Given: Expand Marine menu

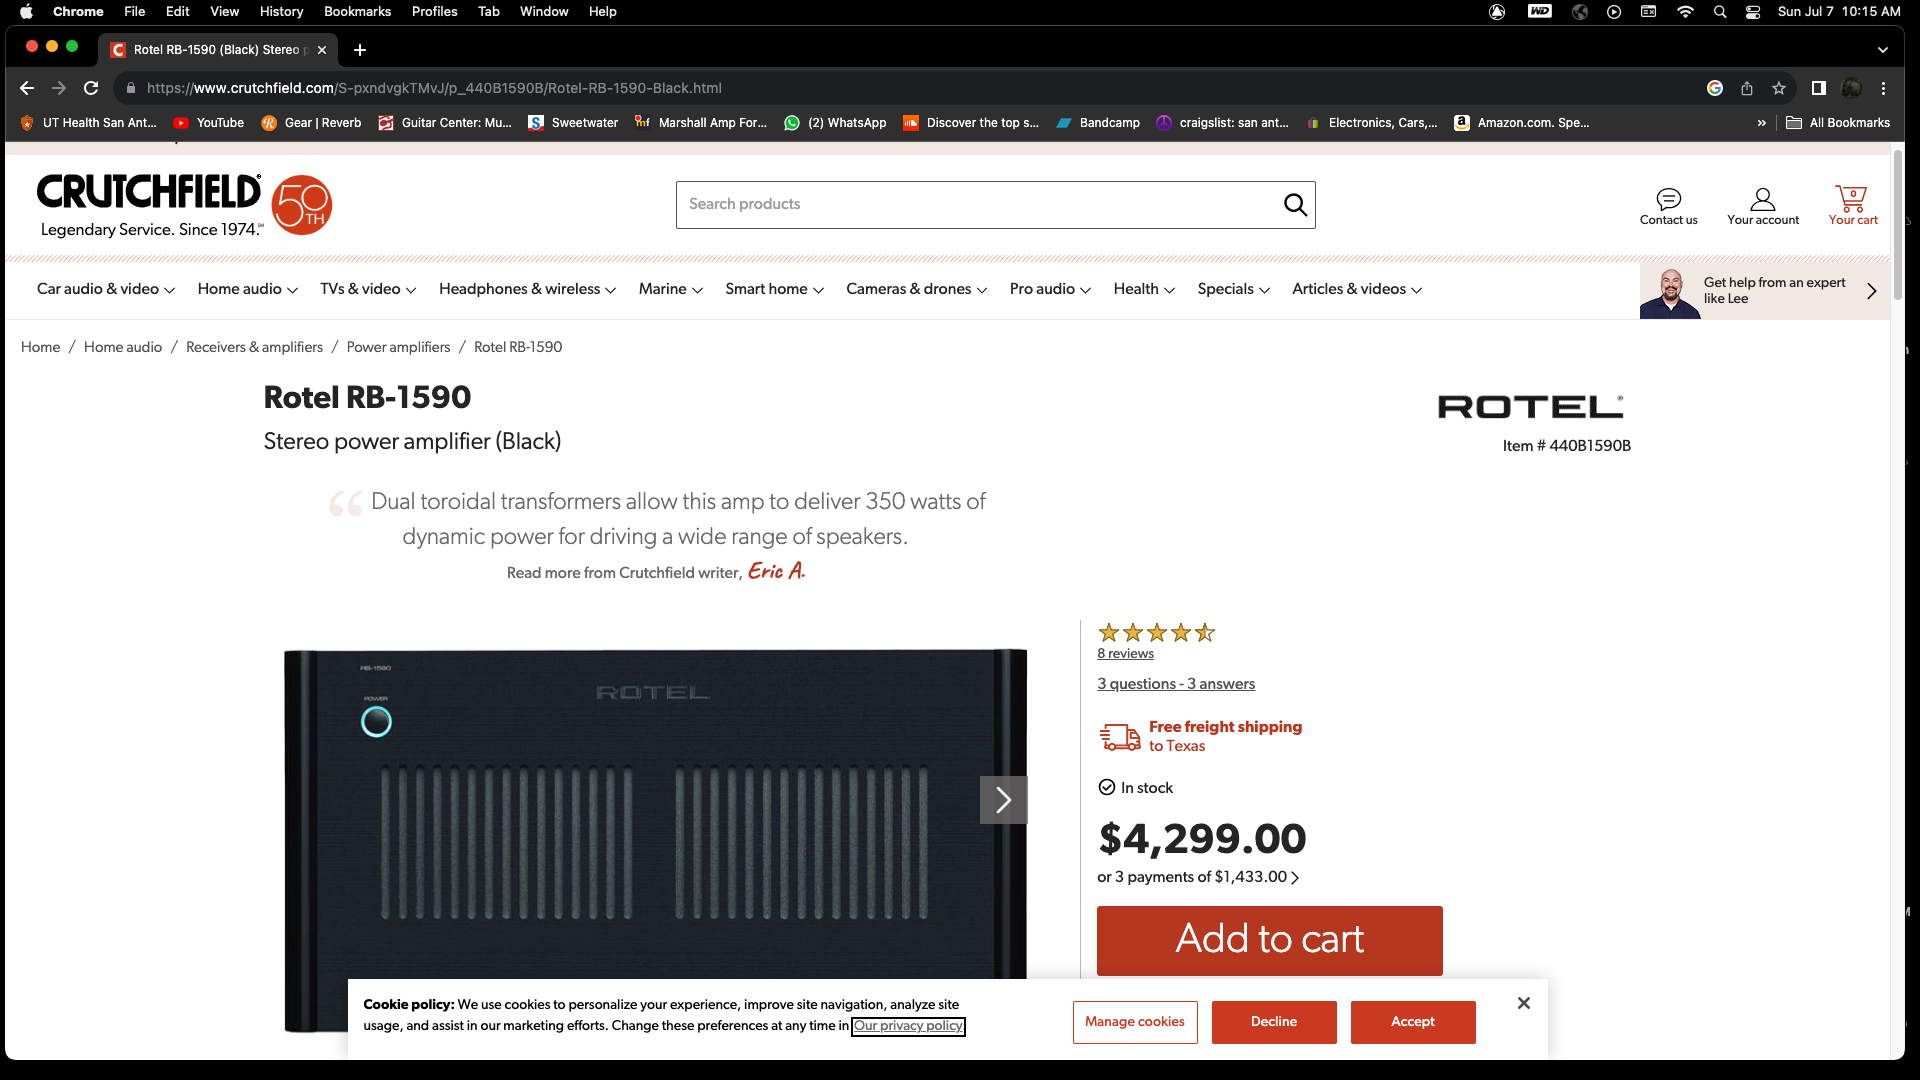Looking at the screenshot, I should 671,289.
